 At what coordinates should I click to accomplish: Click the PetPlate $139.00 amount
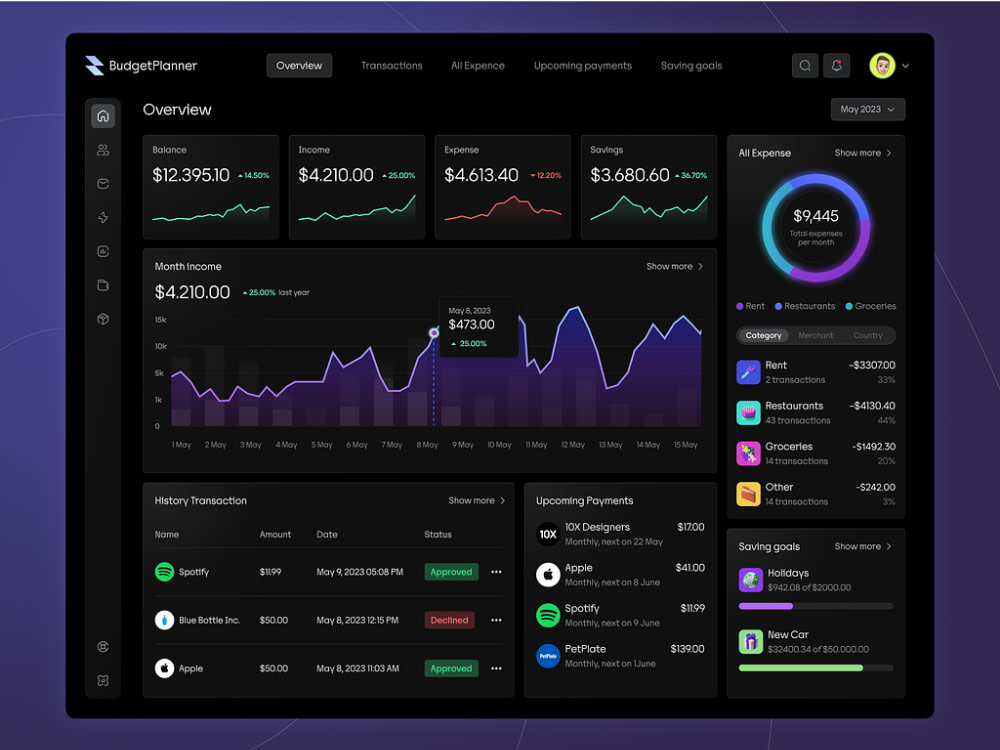click(x=687, y=649)
